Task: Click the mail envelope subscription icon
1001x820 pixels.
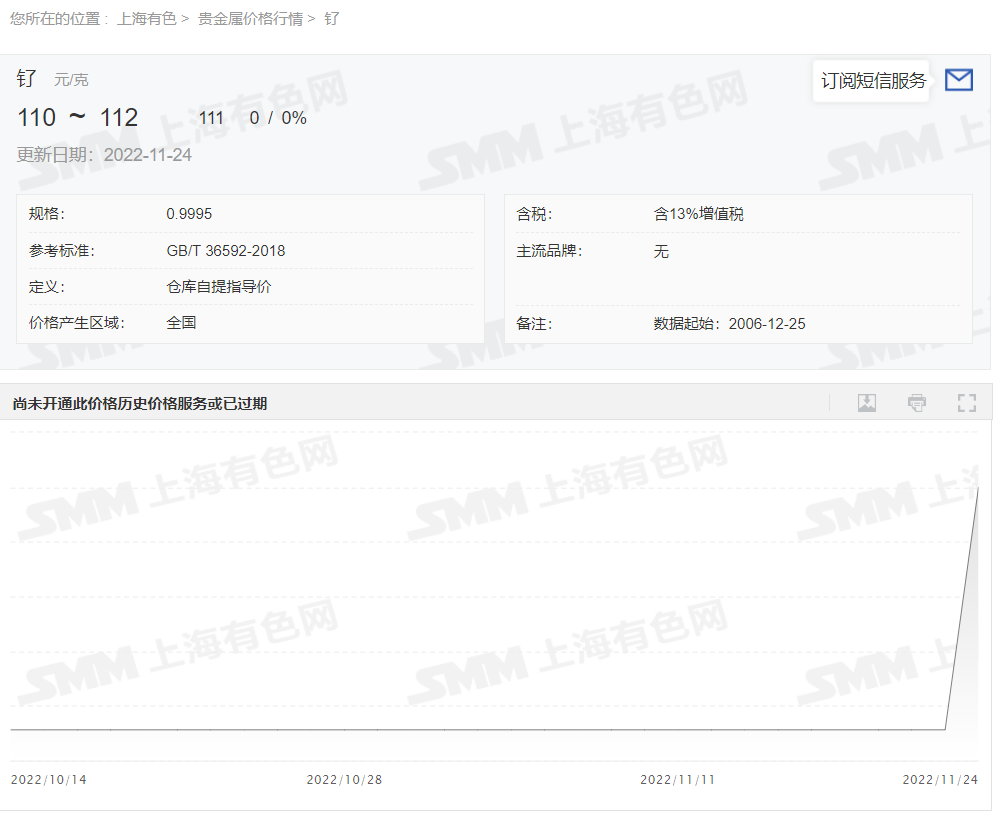Action: click(x=958, y=80)
